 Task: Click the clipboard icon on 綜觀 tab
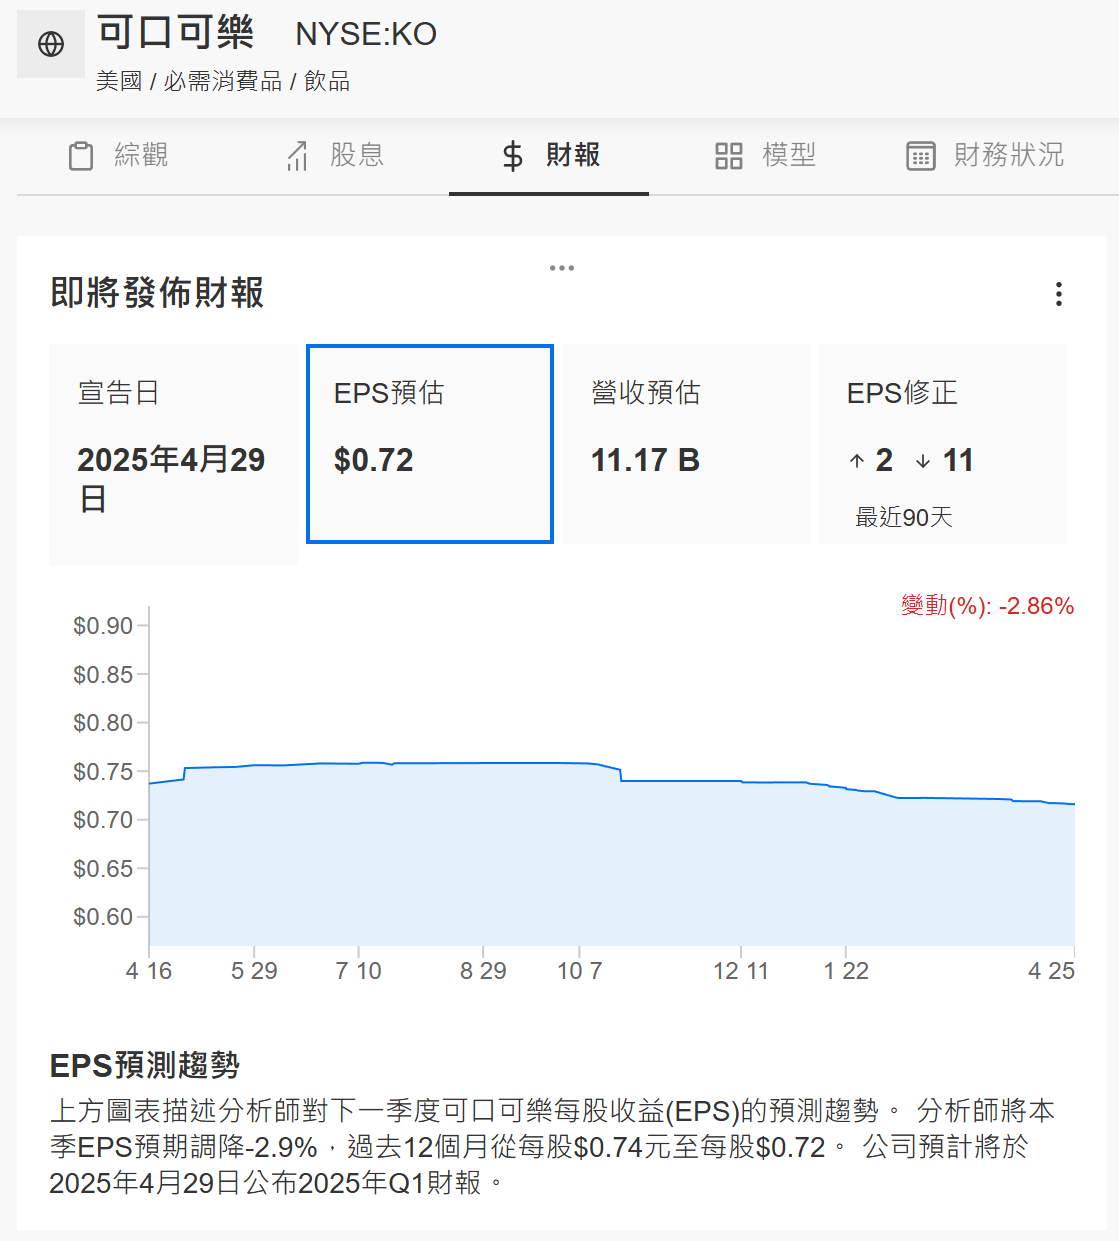point(81,156)
